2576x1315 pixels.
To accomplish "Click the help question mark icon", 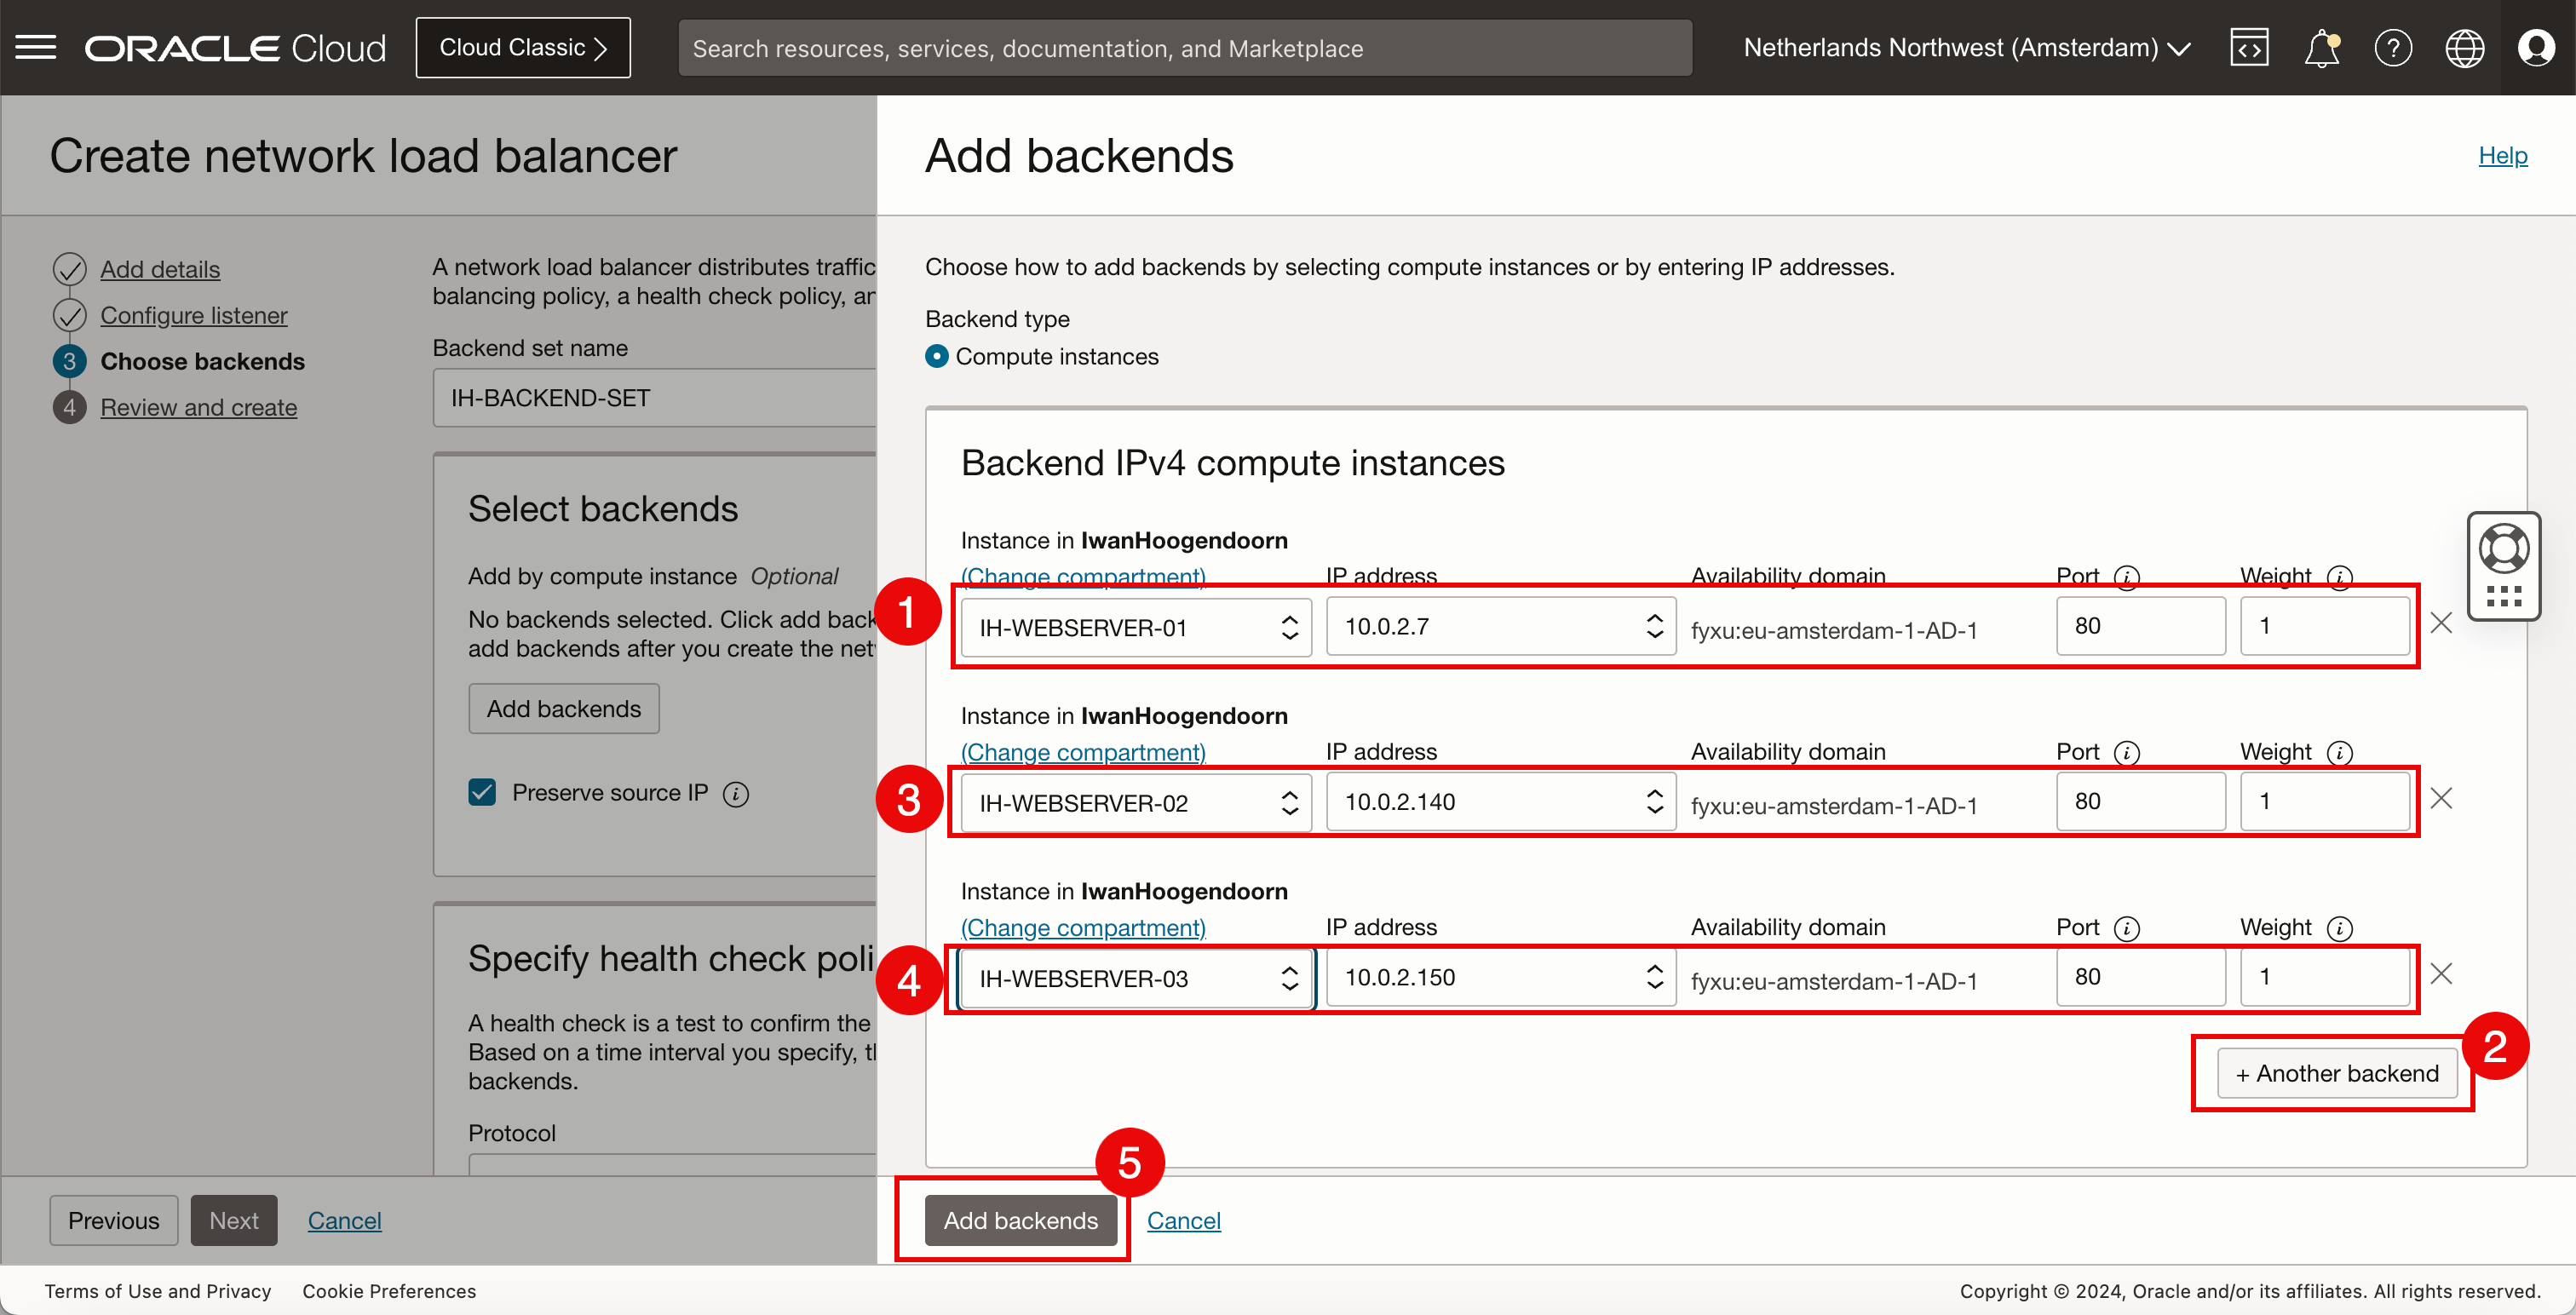I will click(x=2393, y=48).
